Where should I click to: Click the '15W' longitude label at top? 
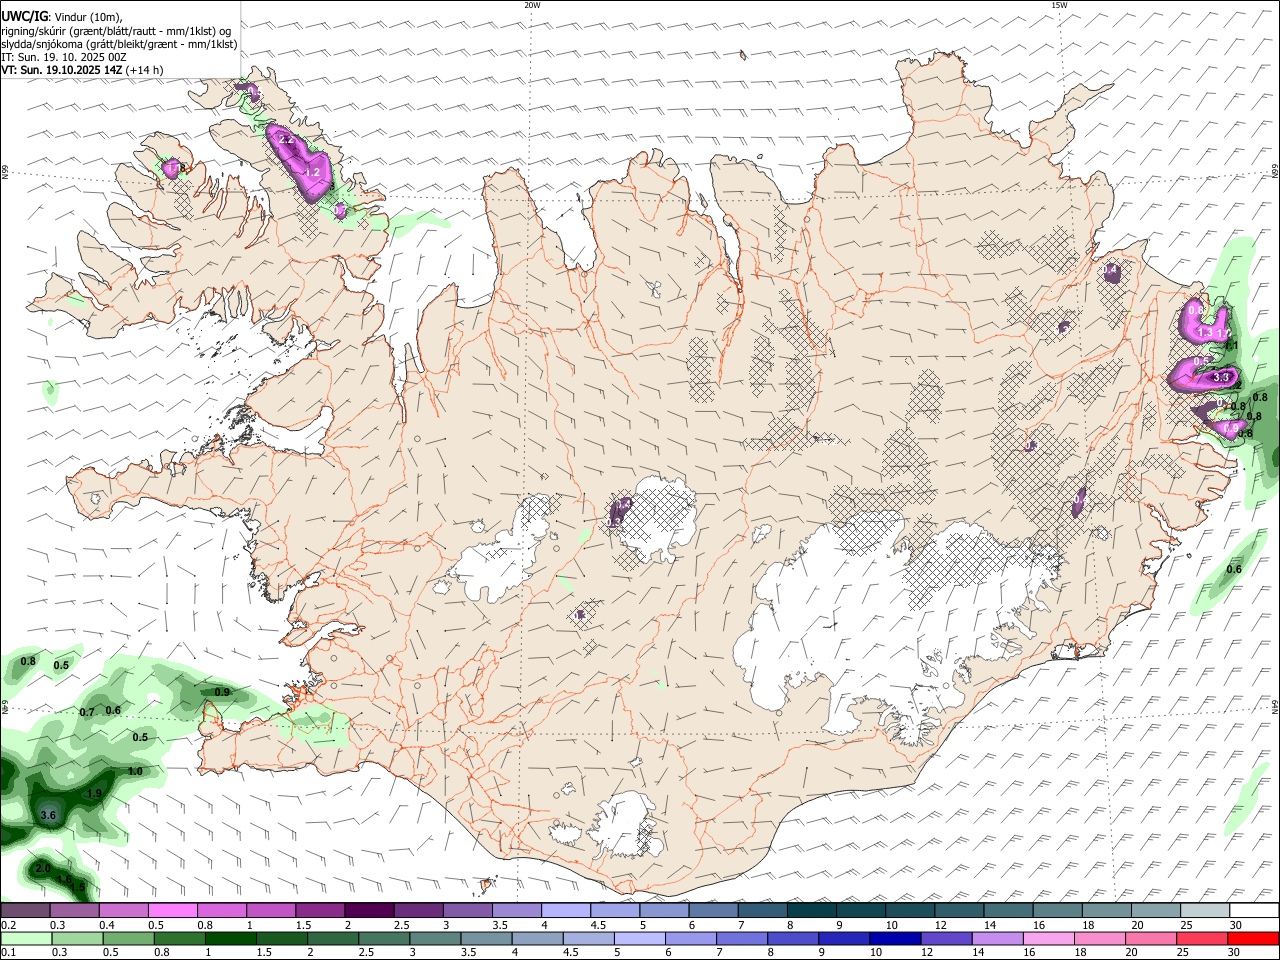(x=1059, y=5)
